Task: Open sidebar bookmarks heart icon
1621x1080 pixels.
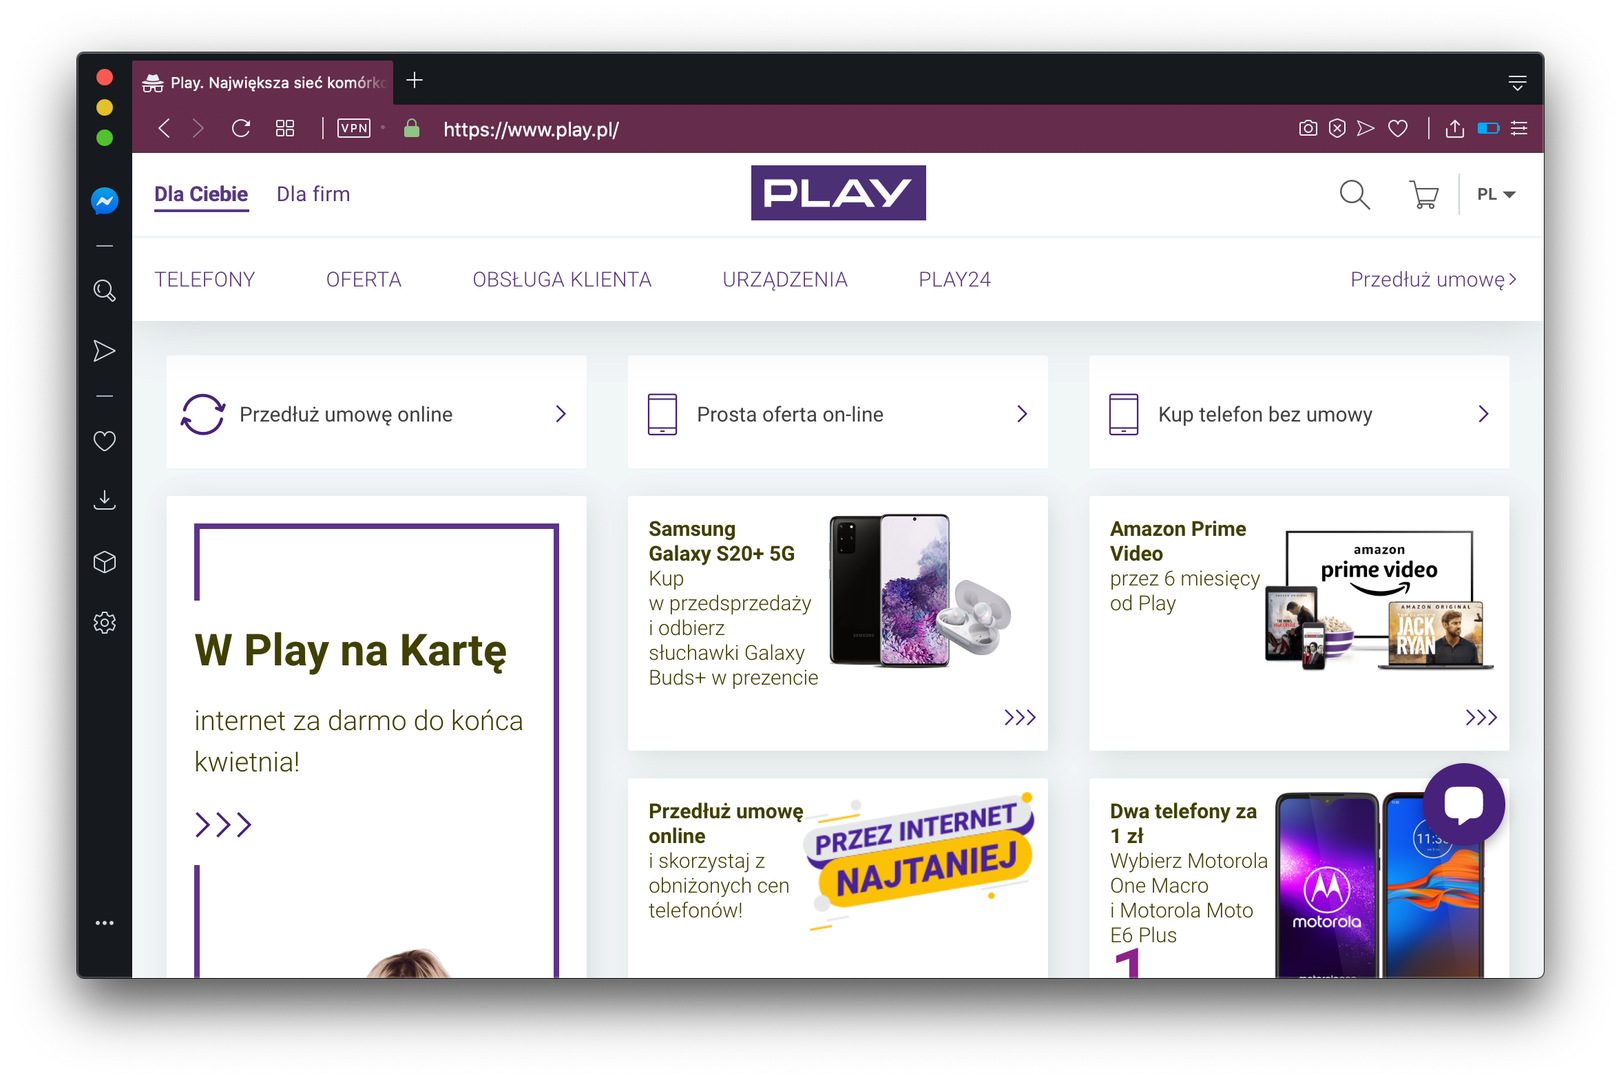Action: coord(104,441)
